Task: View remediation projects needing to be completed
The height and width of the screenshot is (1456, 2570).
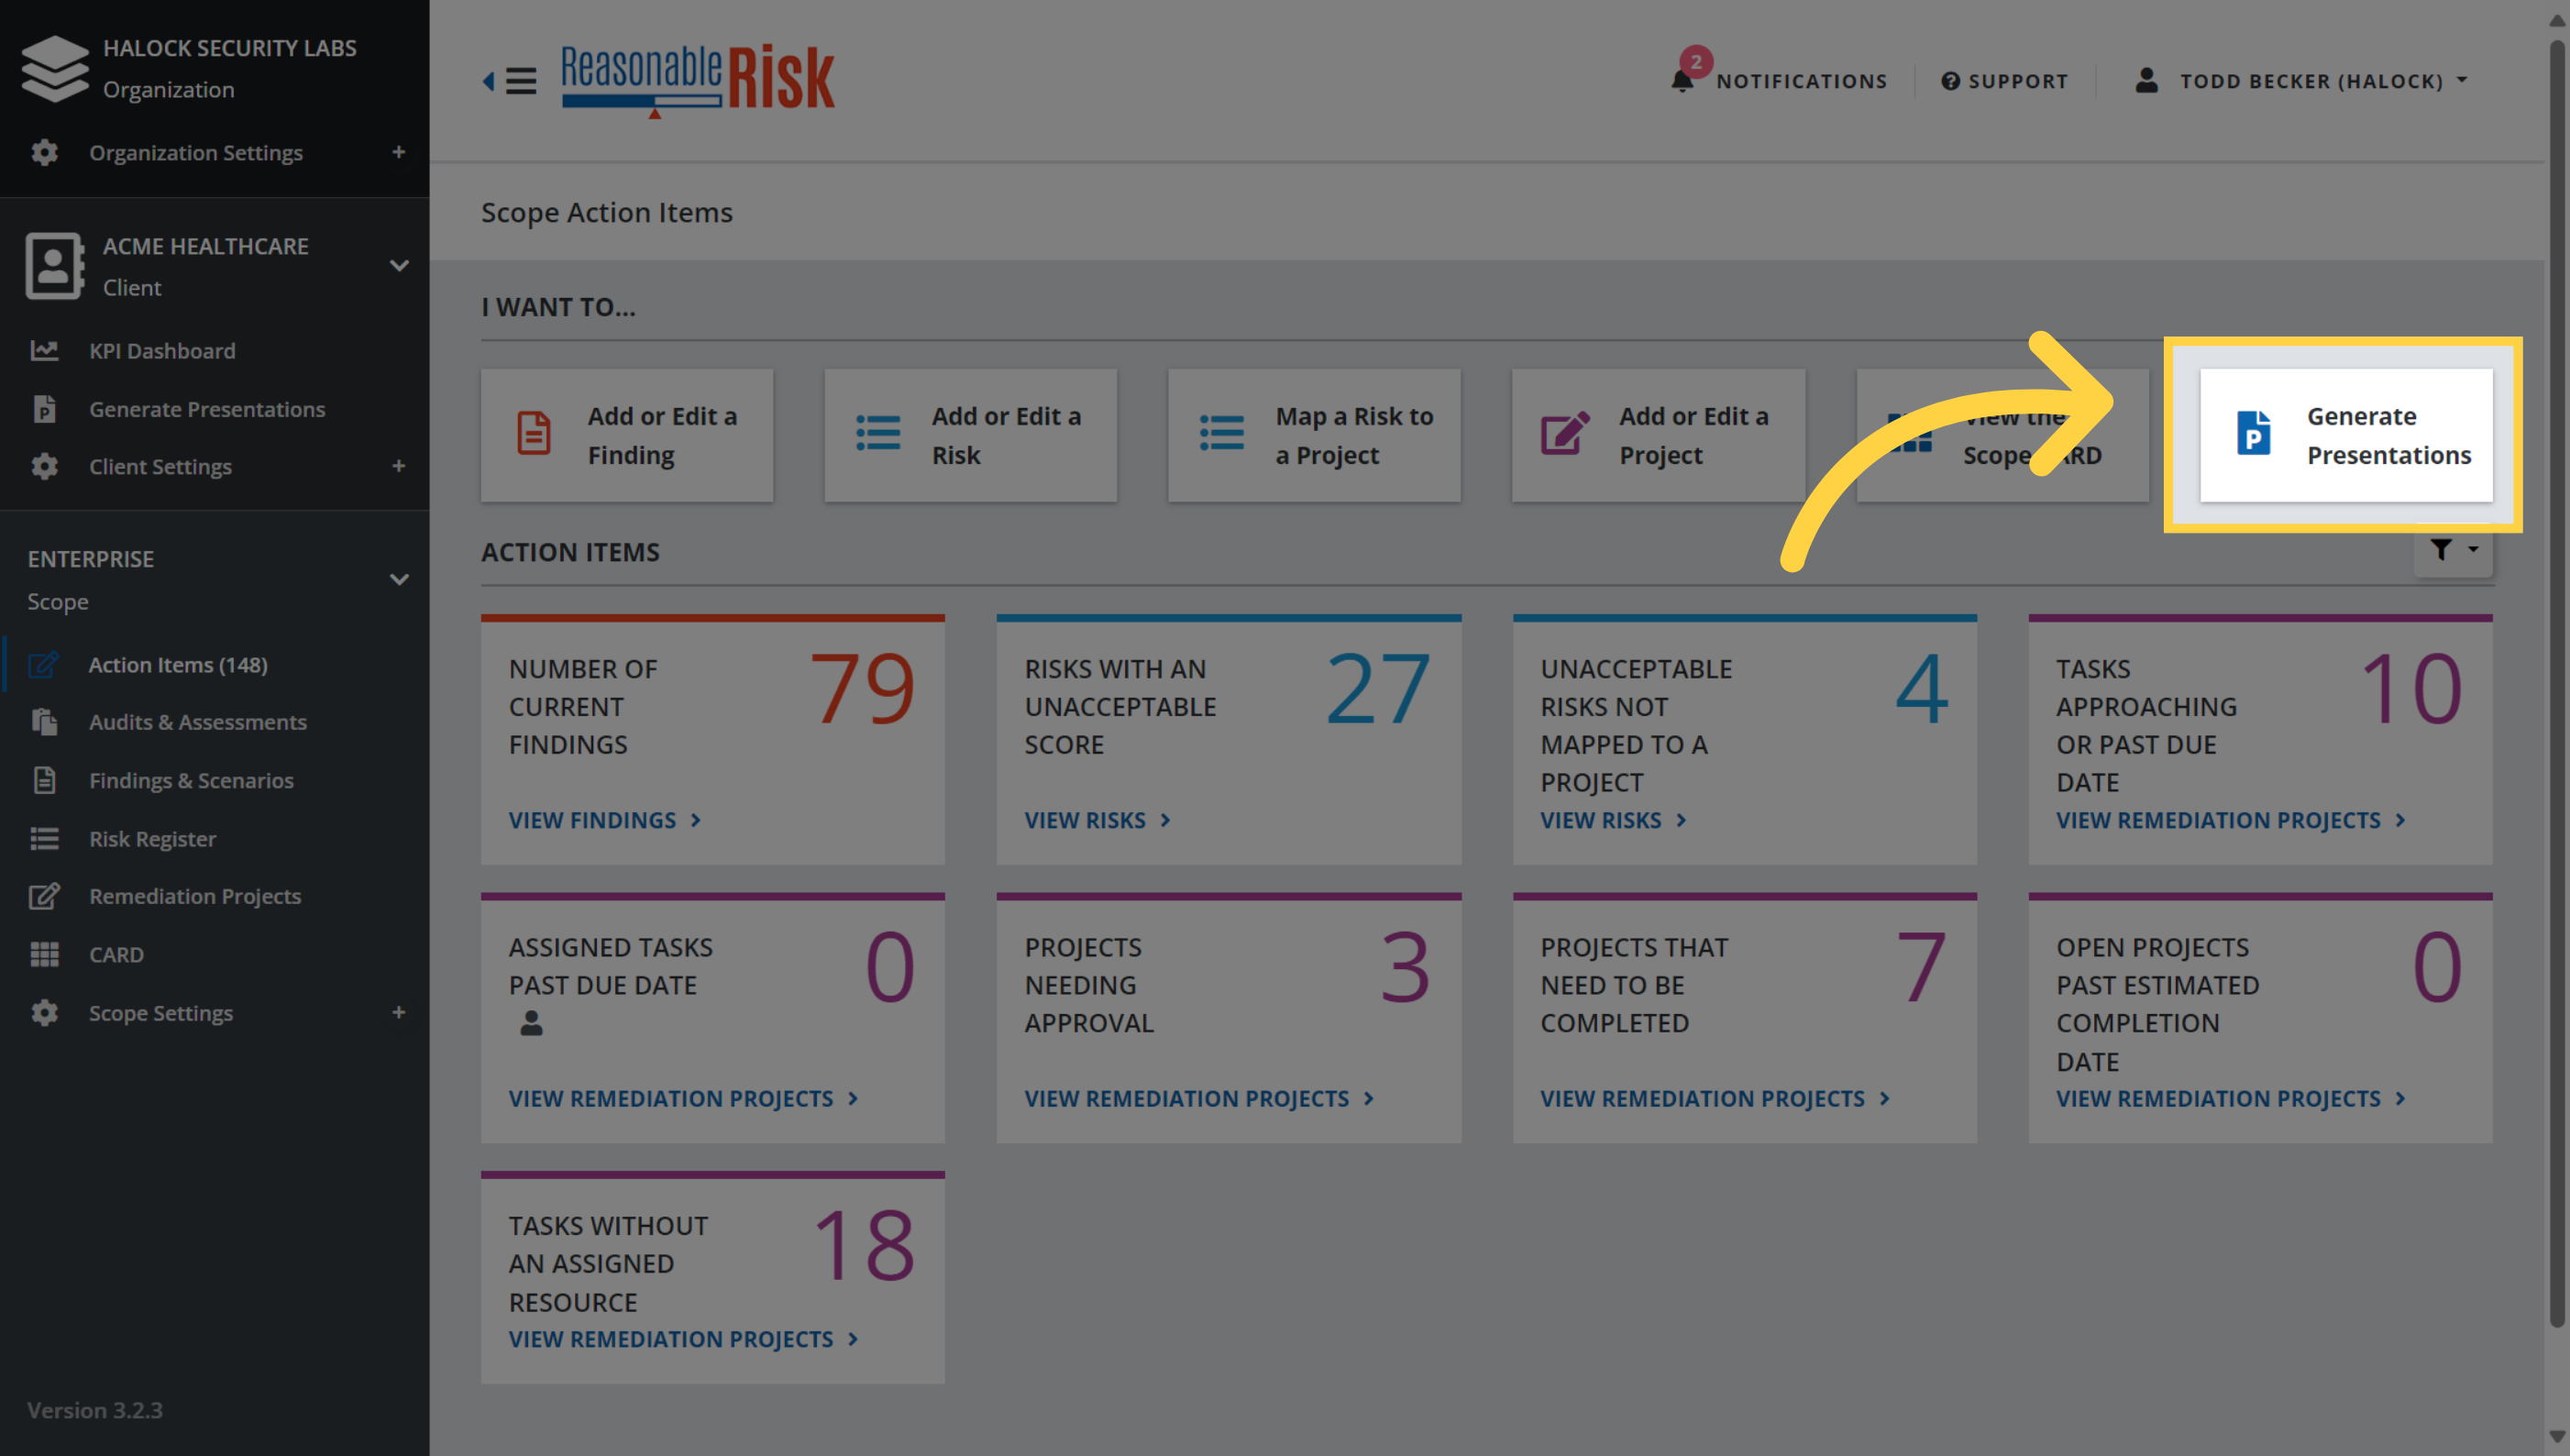Action: (x=1716, y=1098)
